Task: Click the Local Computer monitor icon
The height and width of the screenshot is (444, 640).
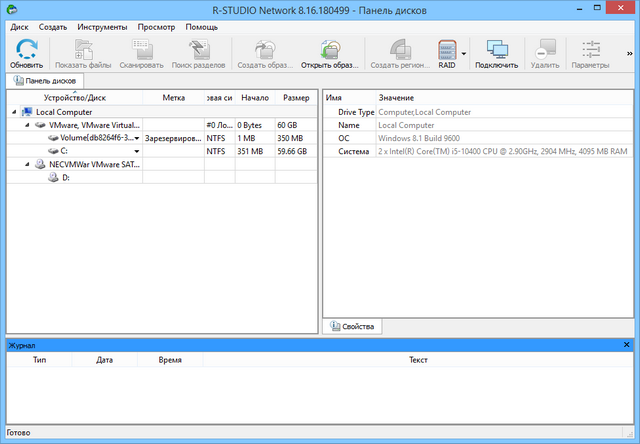Action: coord(27,111)
